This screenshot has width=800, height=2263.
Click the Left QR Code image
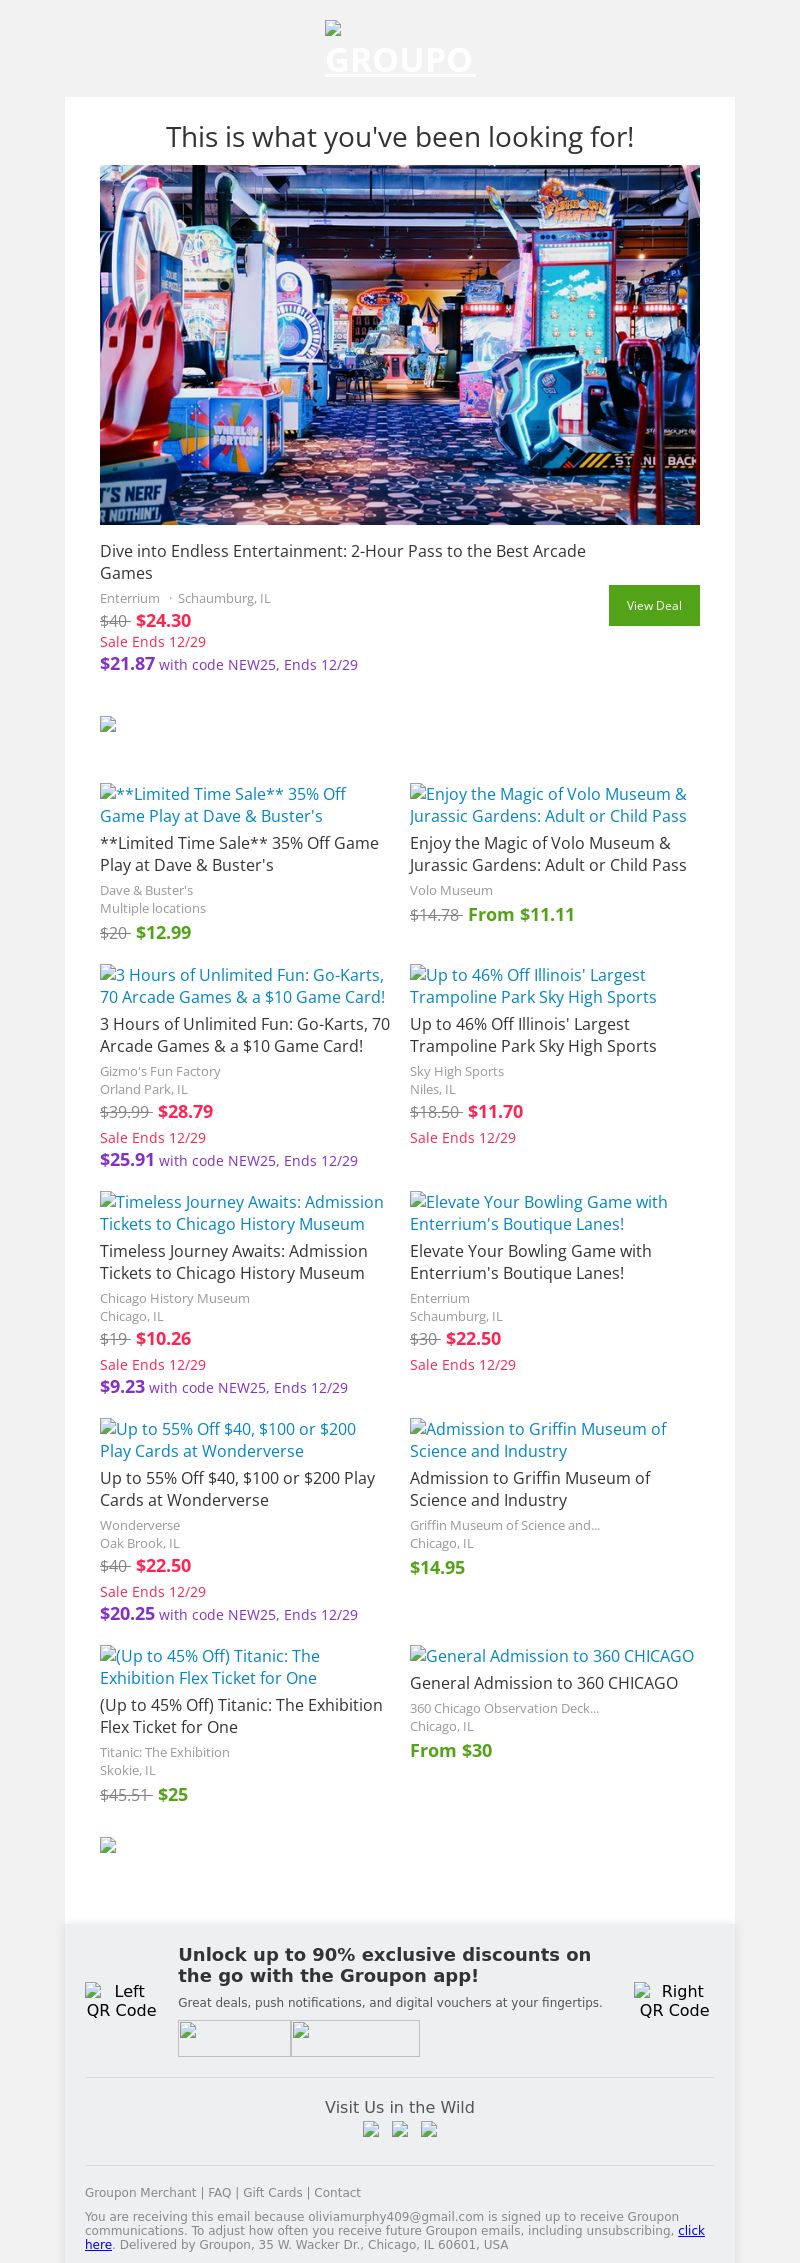tap(121, 2000)
